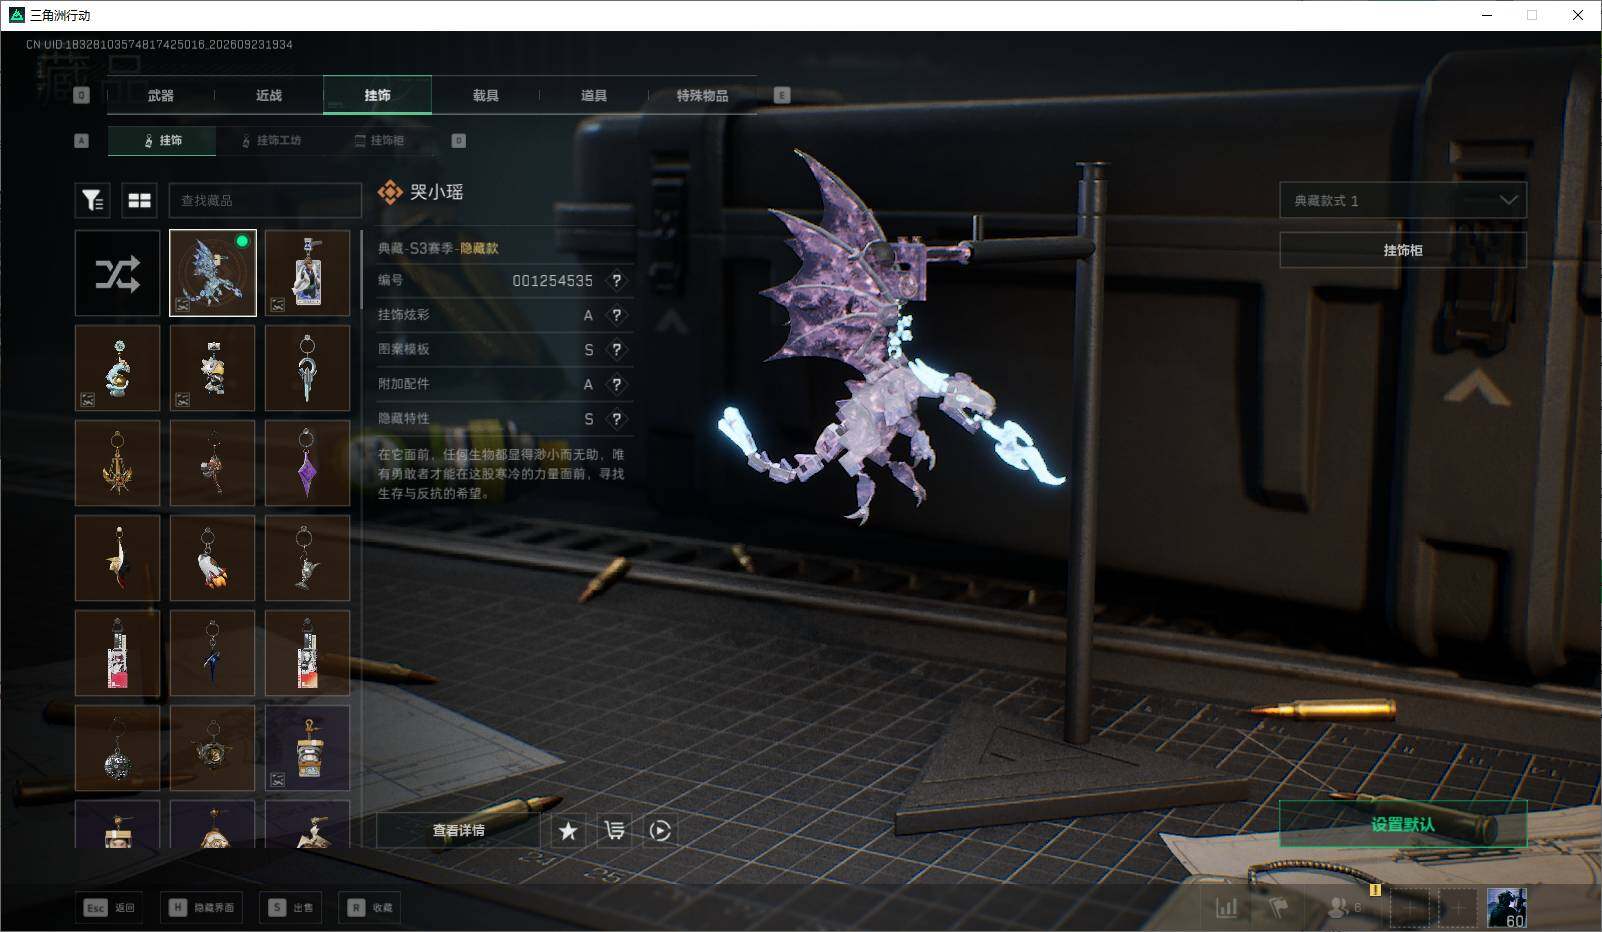Select the golden anchor emblem charm
The width and height of the screenshot is (1602, 932).
tap(117, 463)
